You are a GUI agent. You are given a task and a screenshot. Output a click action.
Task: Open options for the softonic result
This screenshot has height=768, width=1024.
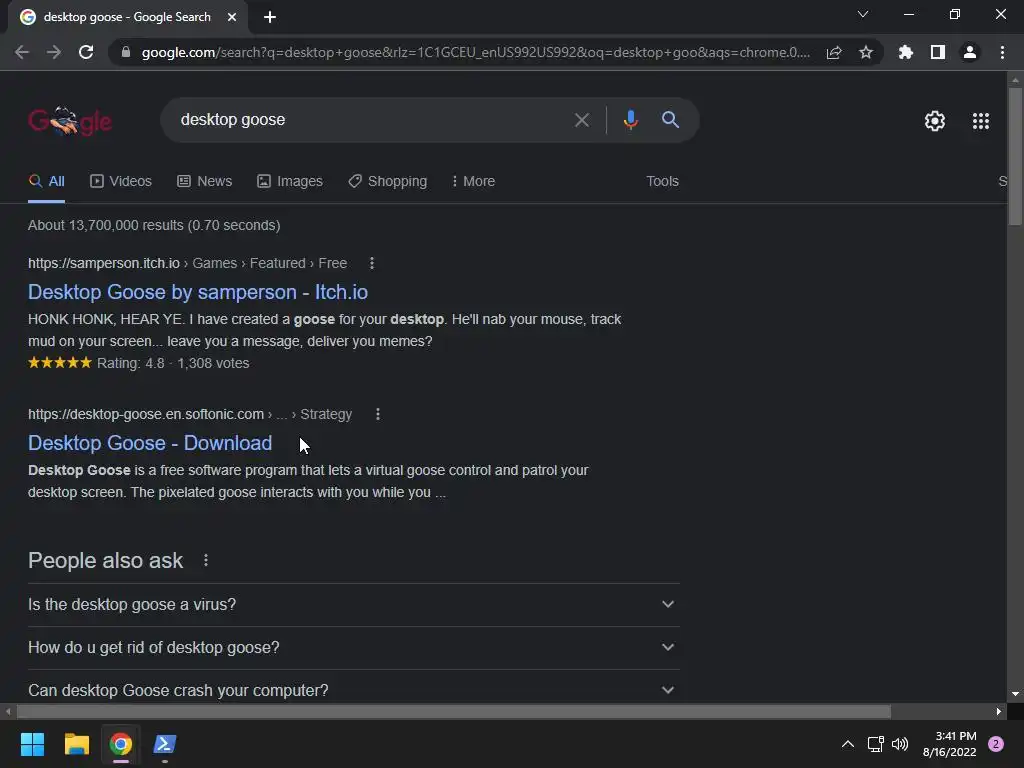pos(377,414)
